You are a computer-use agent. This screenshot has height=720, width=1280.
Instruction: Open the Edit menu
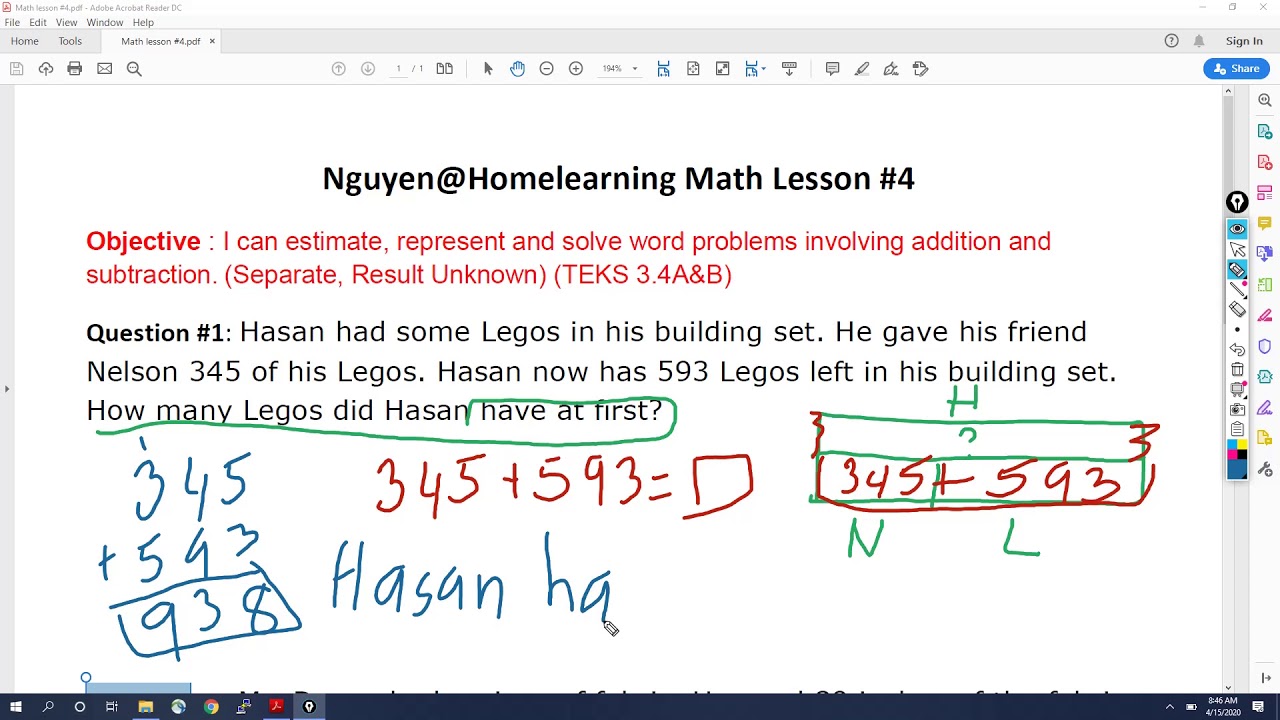pyautogui.click(x=38, y=22)
